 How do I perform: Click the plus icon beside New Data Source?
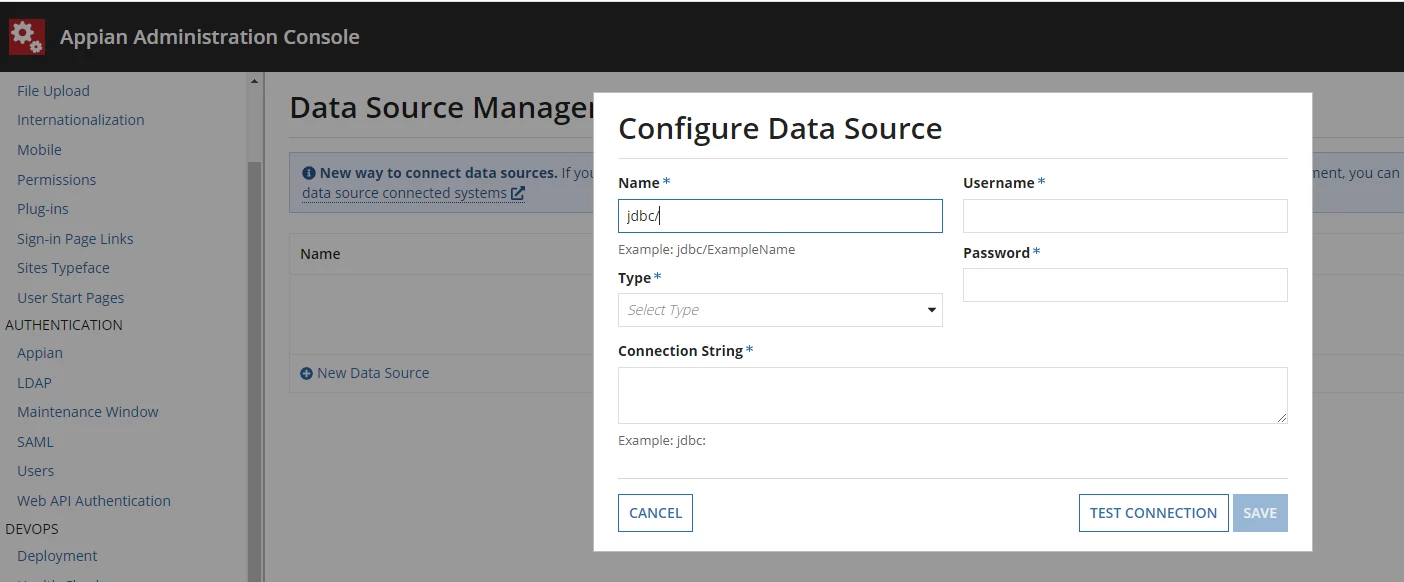307,373
